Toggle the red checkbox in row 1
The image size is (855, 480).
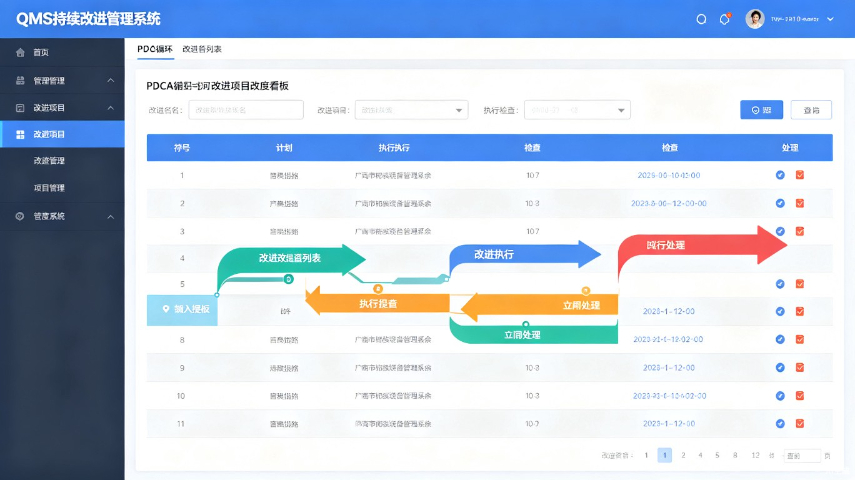[x=800, y=175]
